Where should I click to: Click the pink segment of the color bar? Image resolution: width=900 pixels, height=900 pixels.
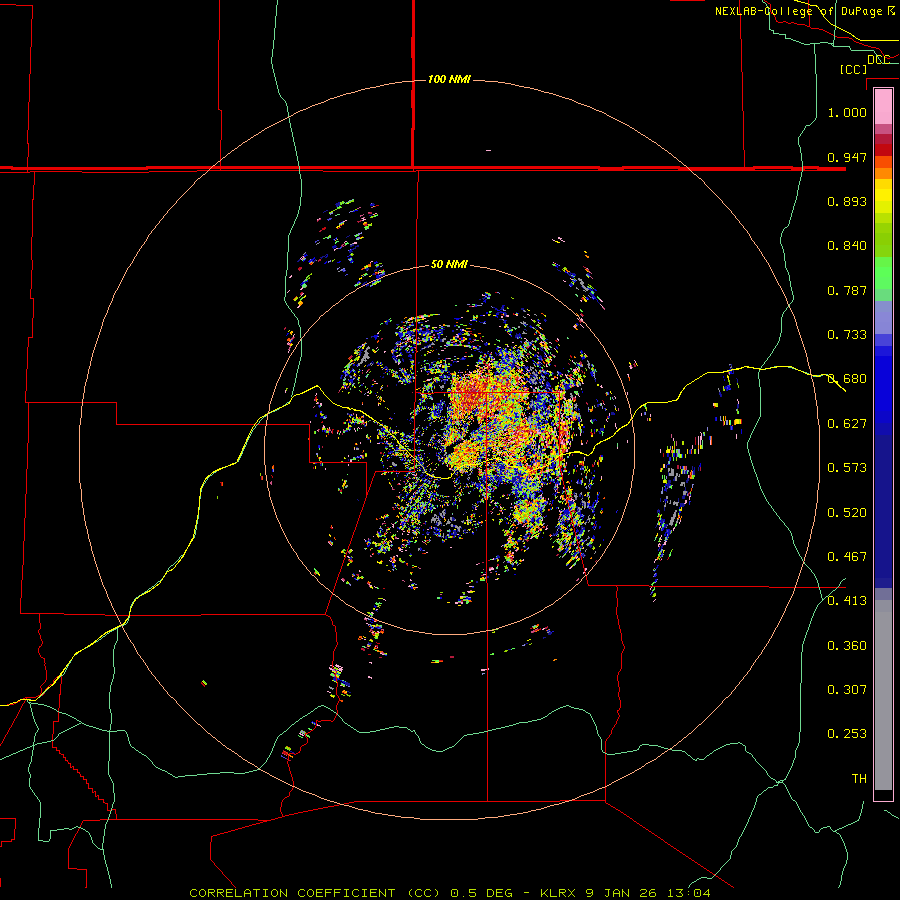[x=883, y=107]
